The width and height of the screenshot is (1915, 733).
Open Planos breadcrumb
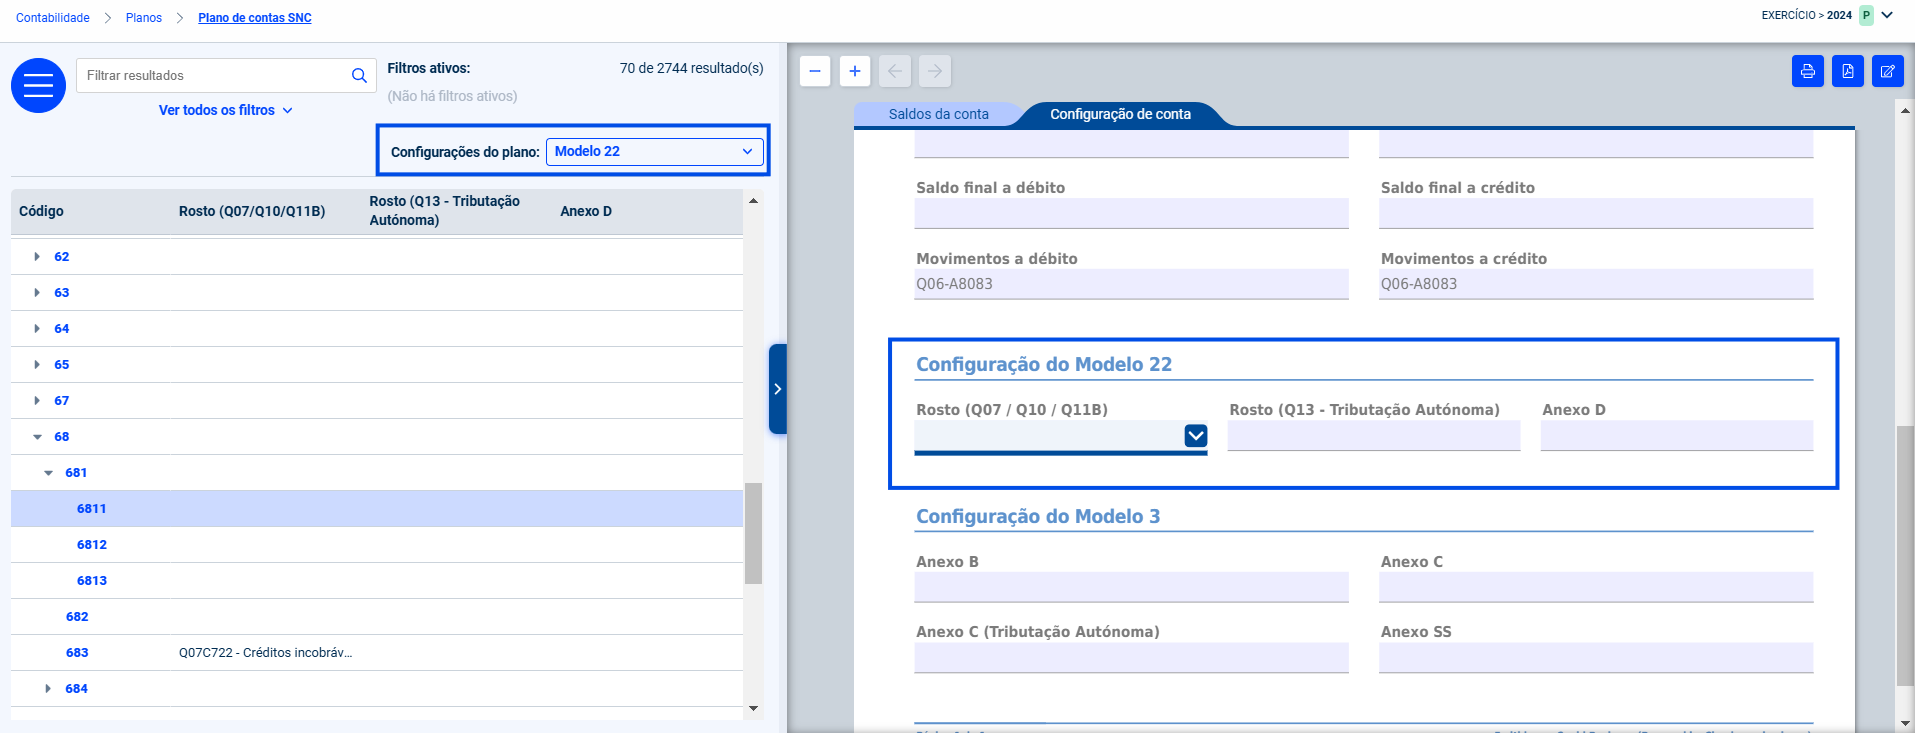pos(144,18)
